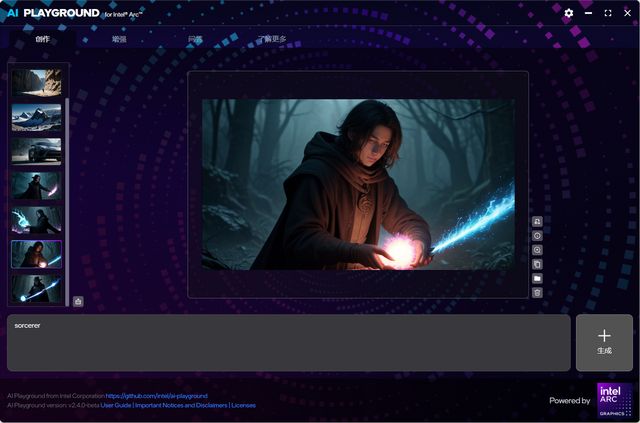Select the canyon landscape thumbnail
Screen dimensions: 640x423
pos(36,83)
